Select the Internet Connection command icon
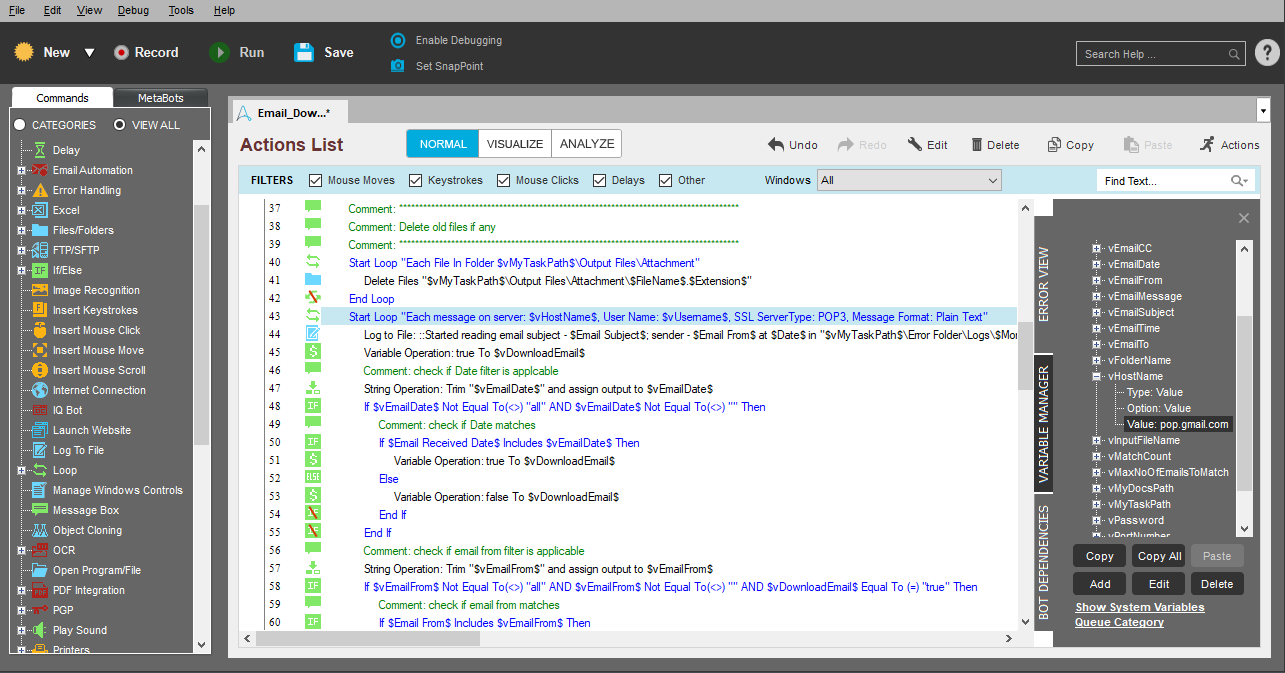 tap(40, 390)
